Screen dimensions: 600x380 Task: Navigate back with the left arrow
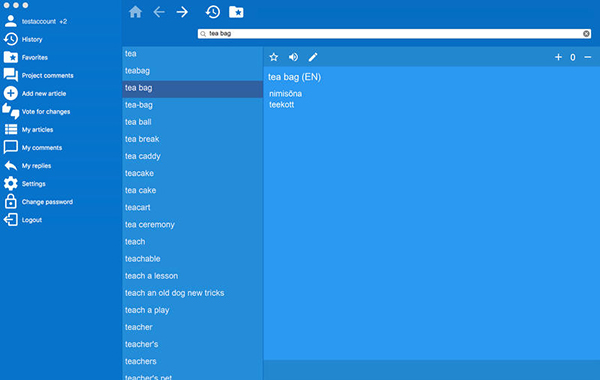pyautogui.click(x=159, y=12)
